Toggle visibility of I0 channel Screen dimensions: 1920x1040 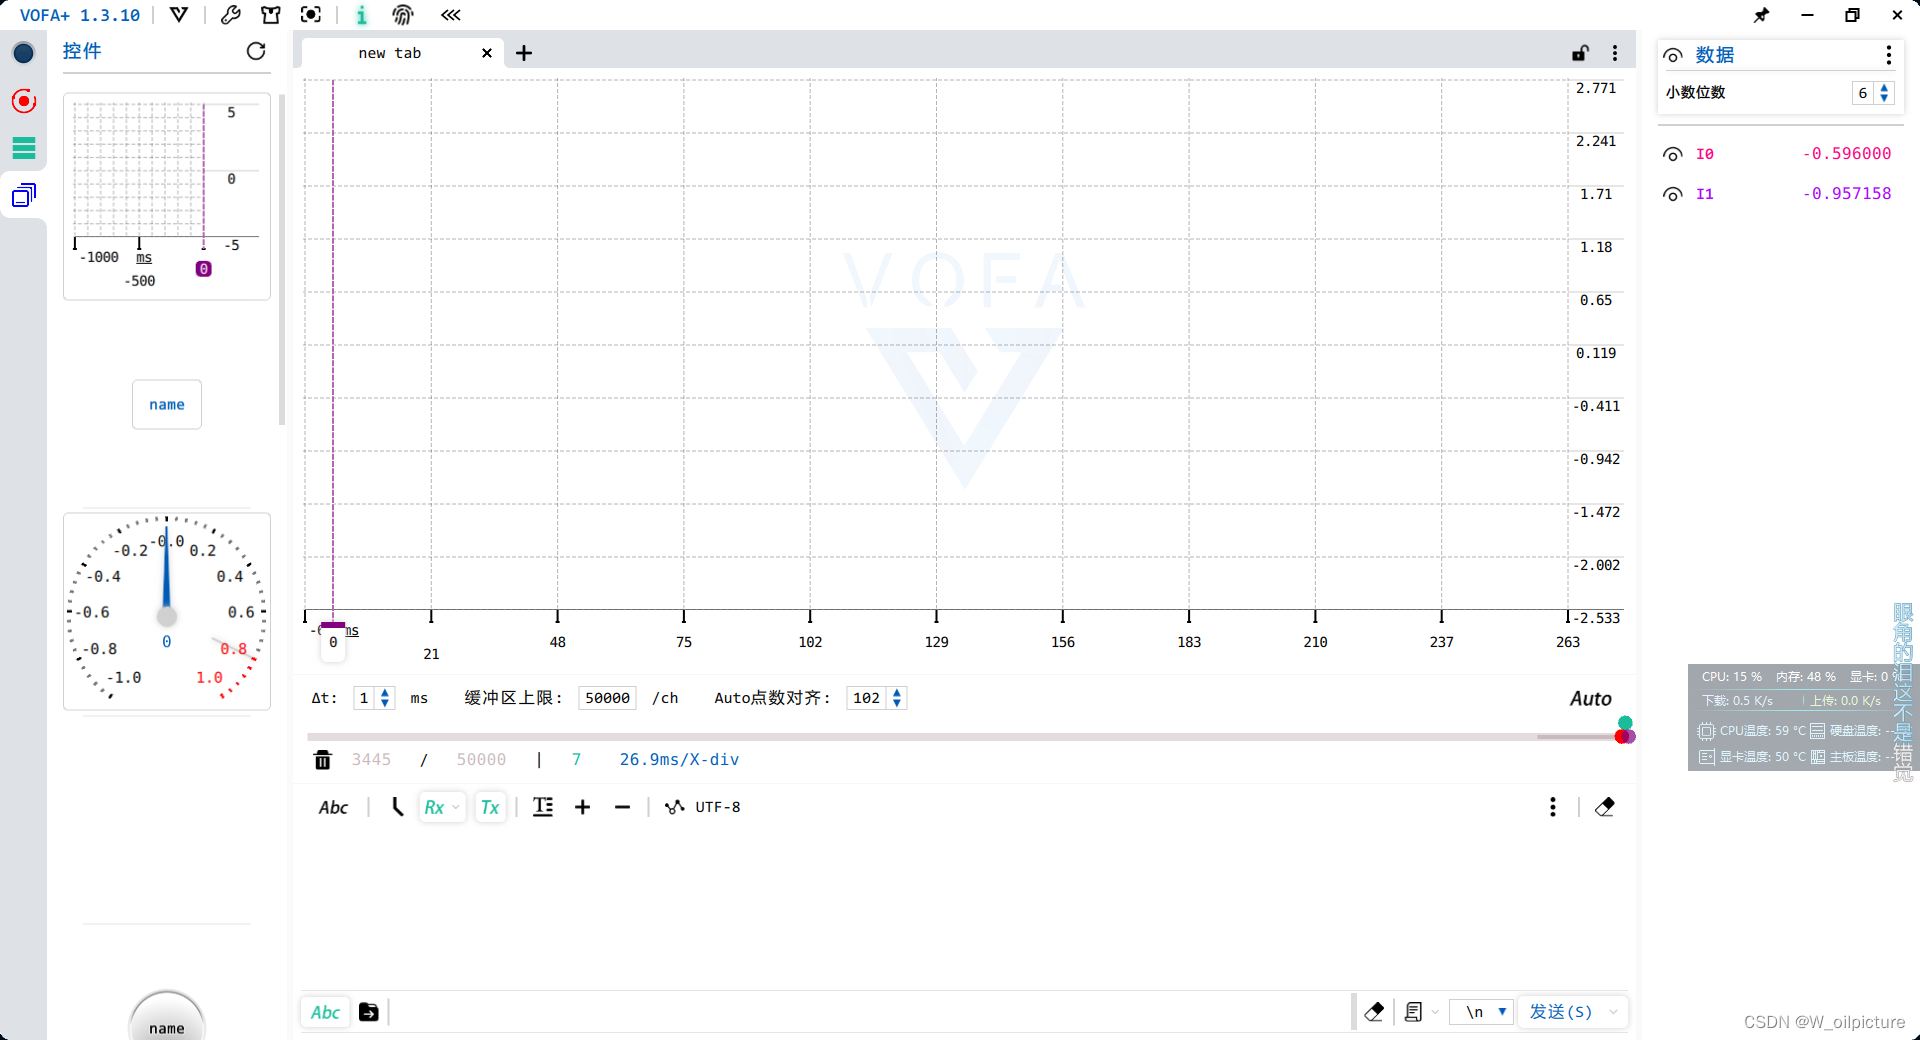[x=1672, y=154]
